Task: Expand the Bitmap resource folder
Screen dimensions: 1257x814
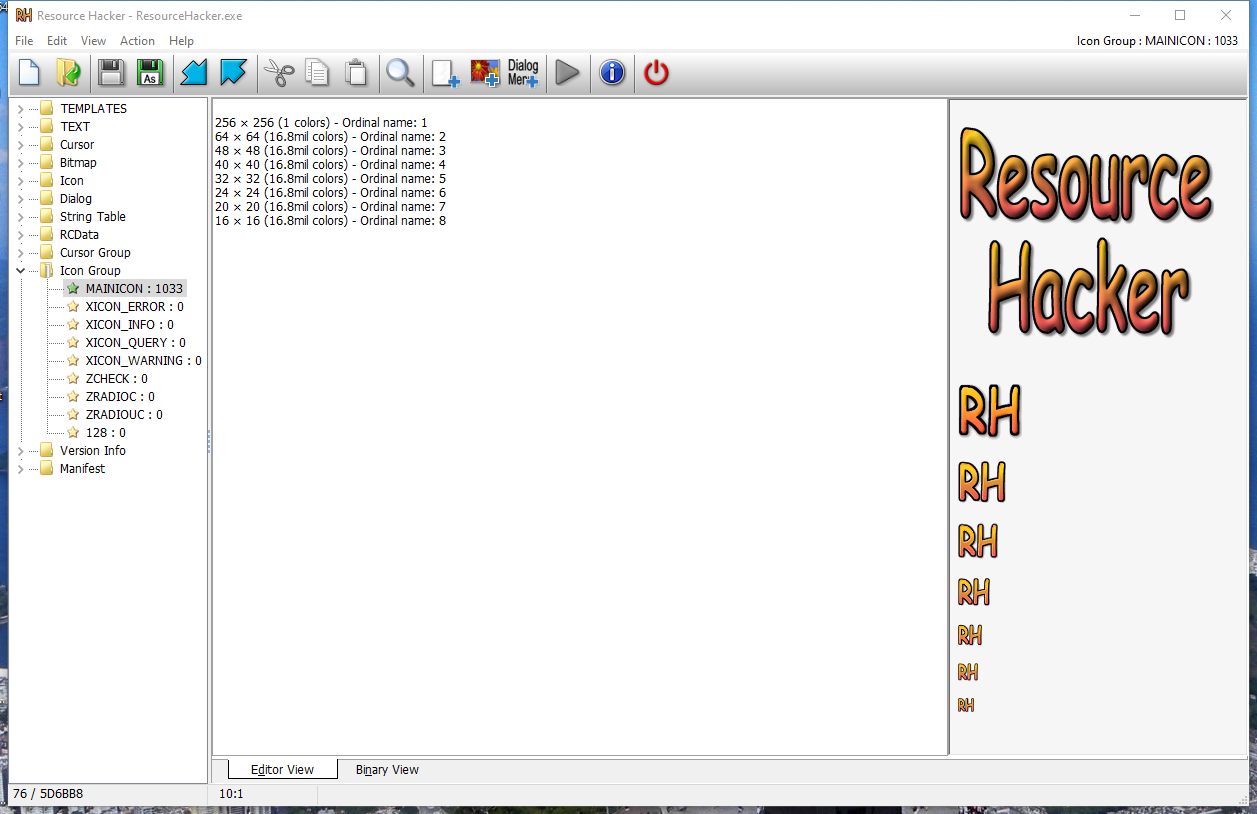Action: [x=20, y=163]
